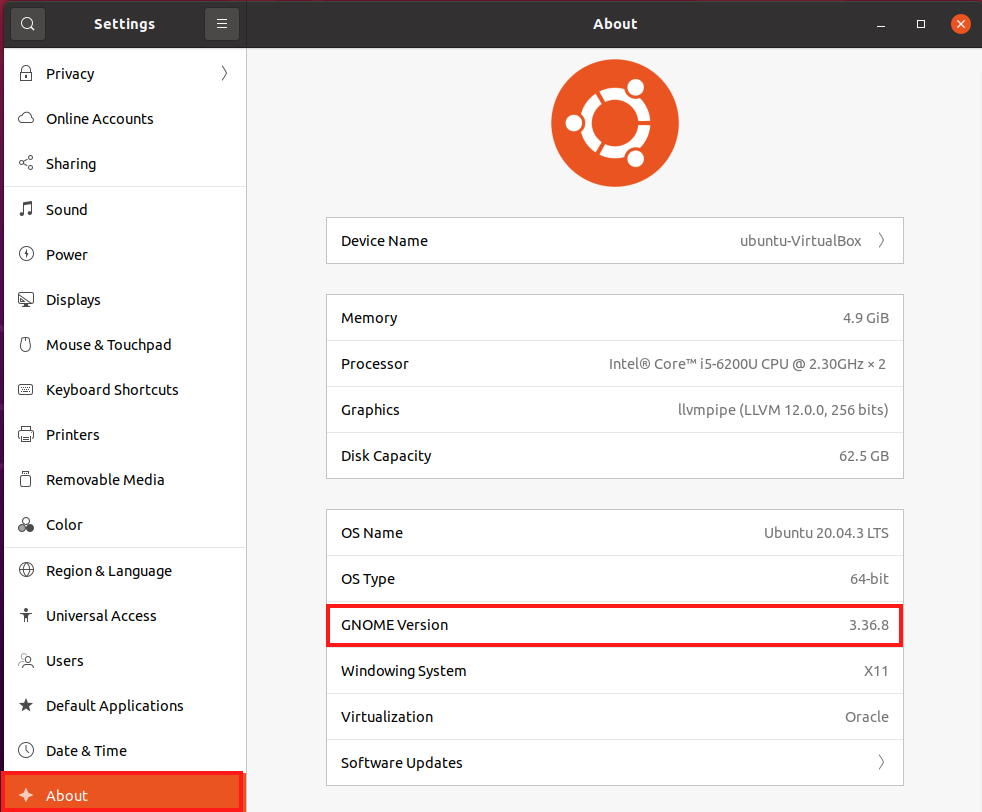
Task: Open Color settings
Action: tap(125, 525)
